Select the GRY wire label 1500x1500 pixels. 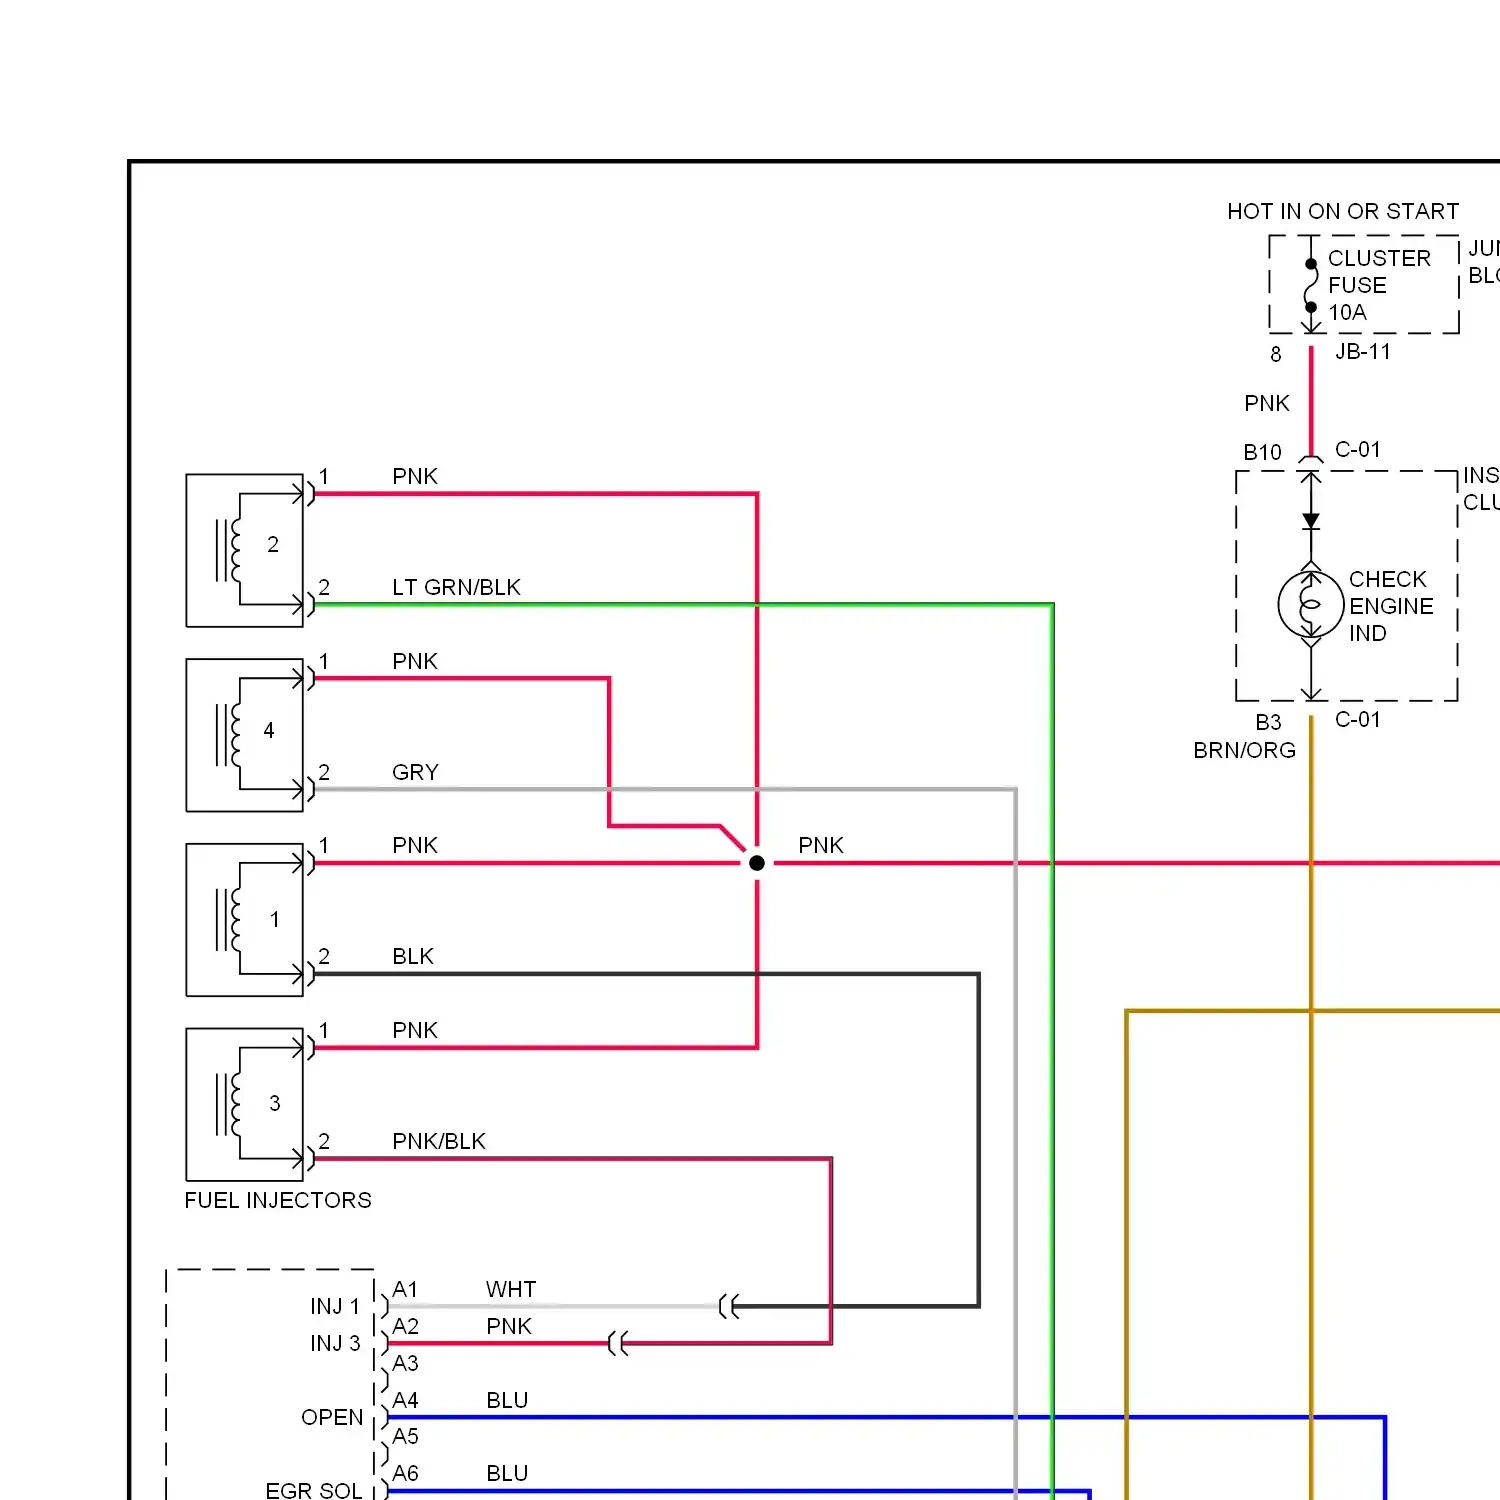415,773
